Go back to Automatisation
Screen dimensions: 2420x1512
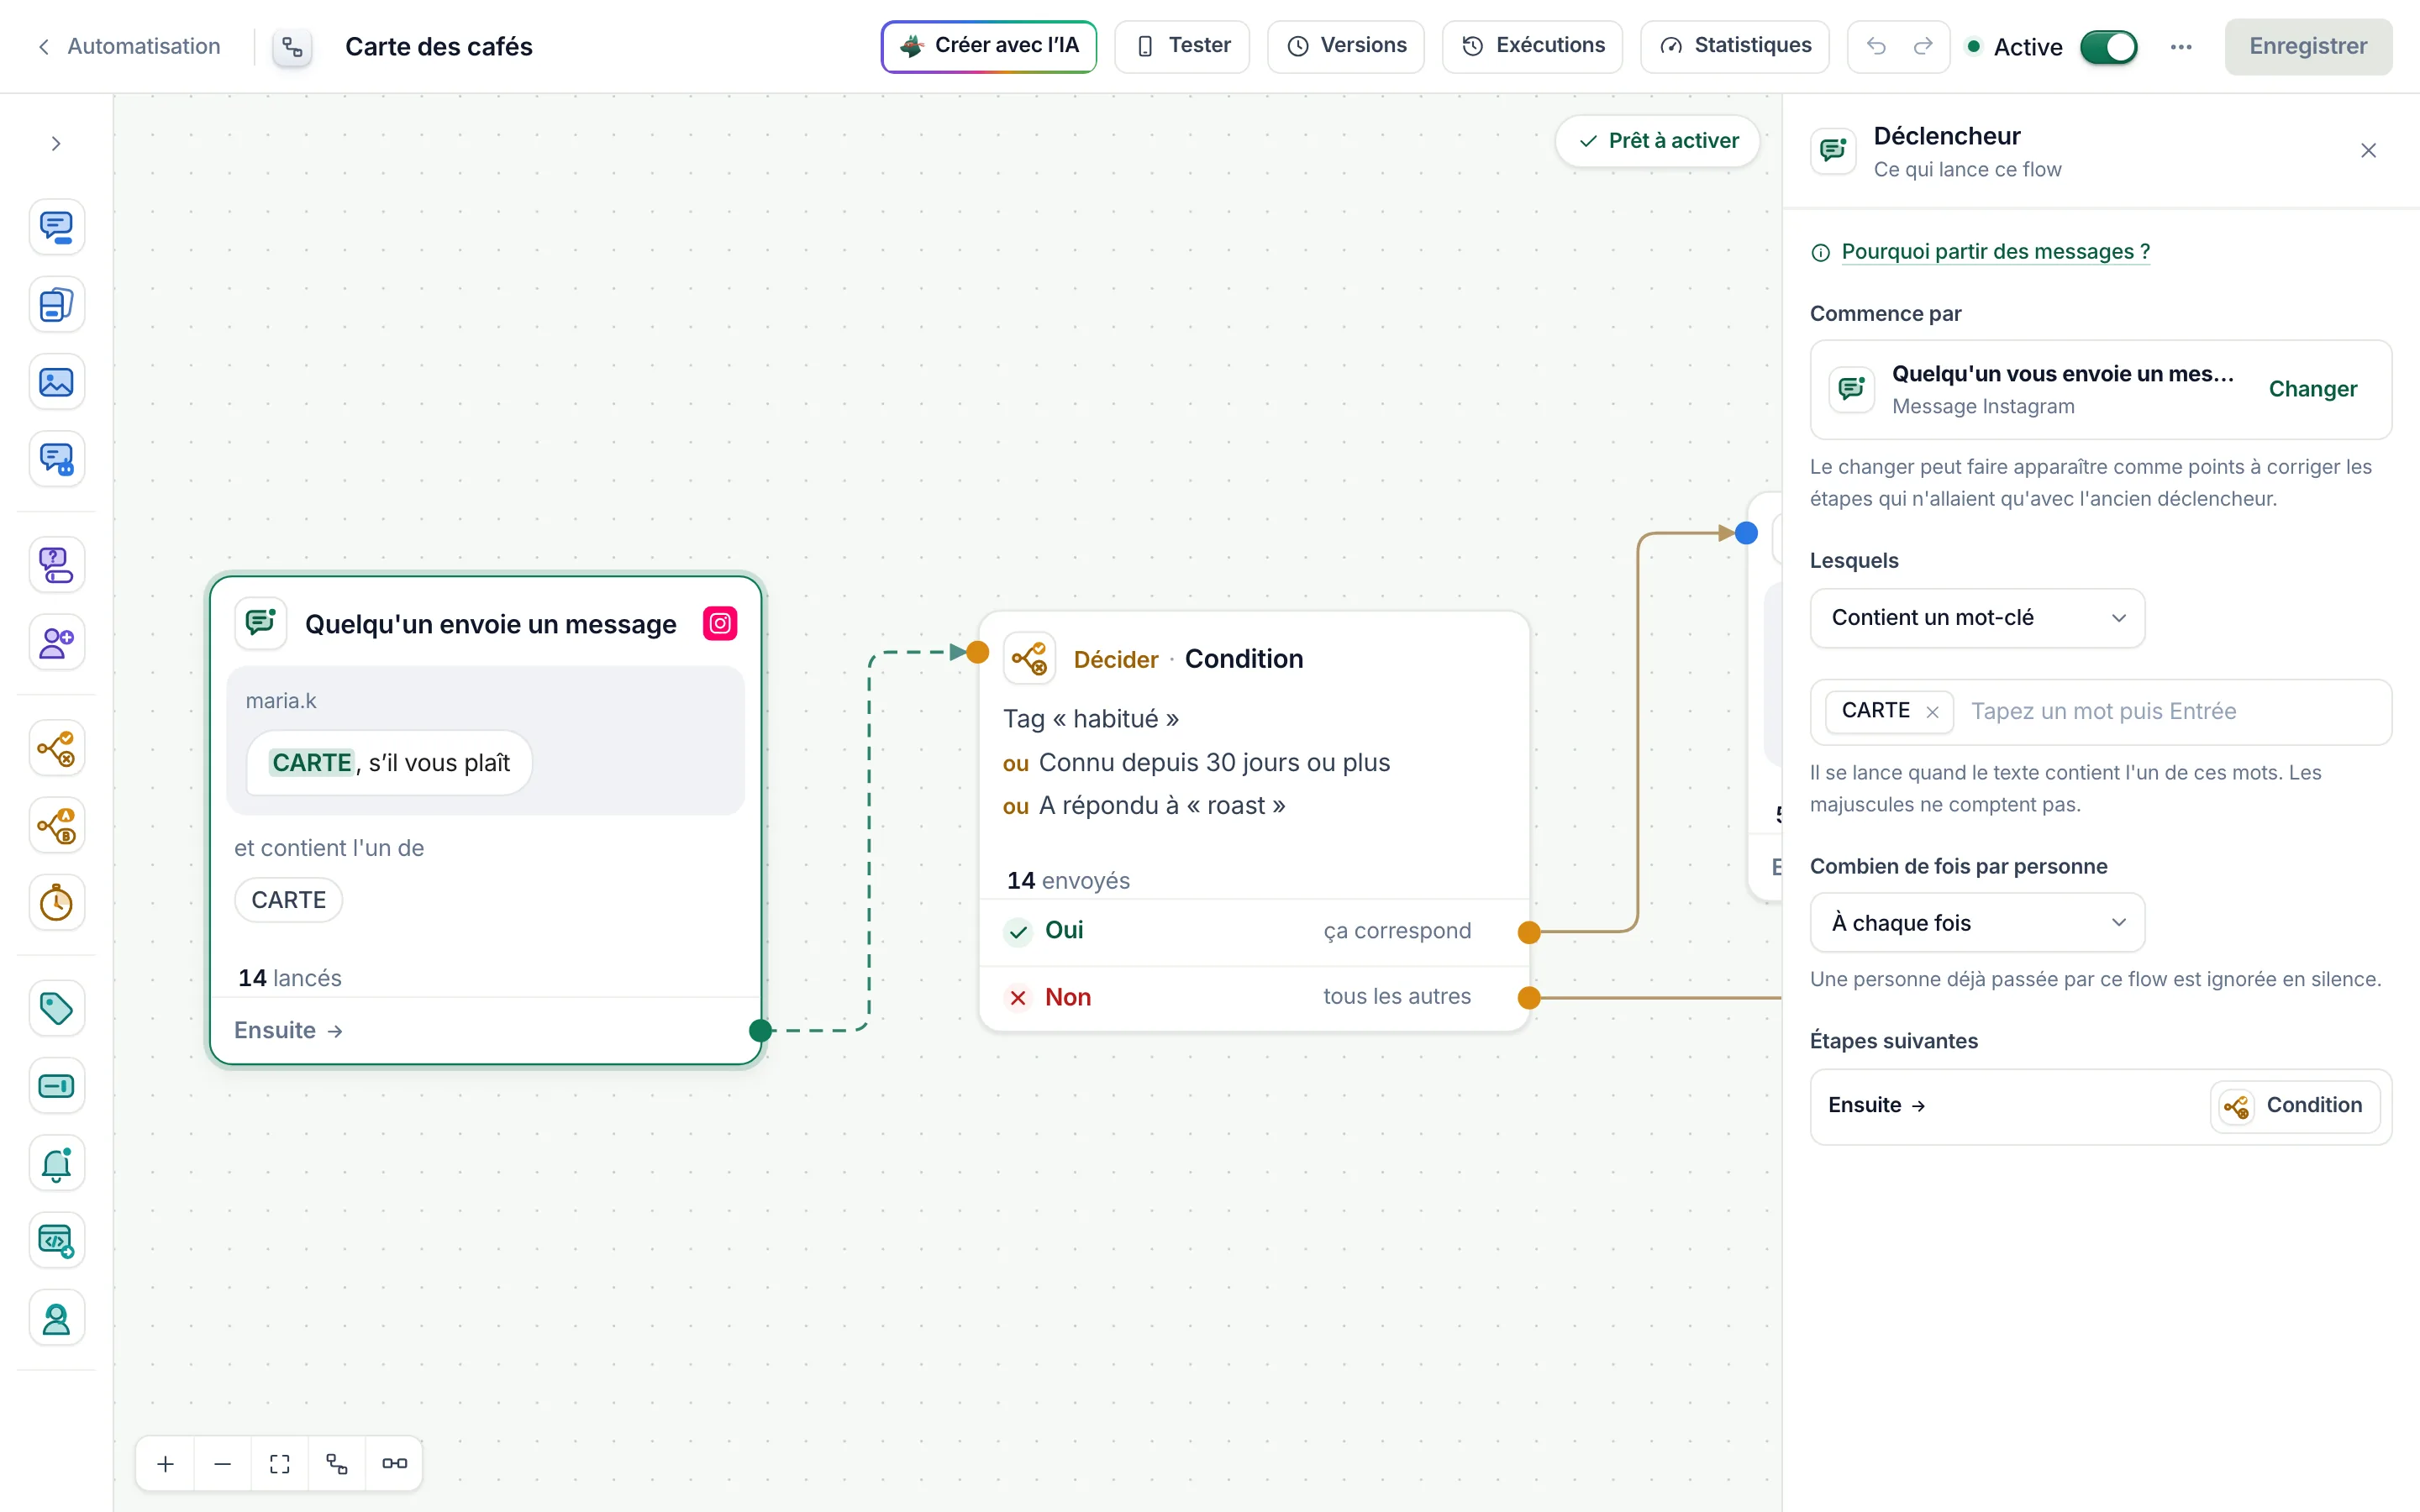(x=129, y=46)
